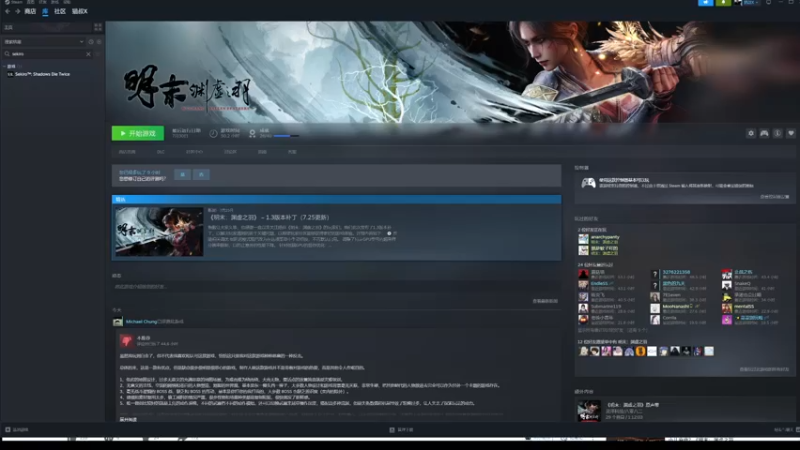Open friend Submarine119's entry

606,308
